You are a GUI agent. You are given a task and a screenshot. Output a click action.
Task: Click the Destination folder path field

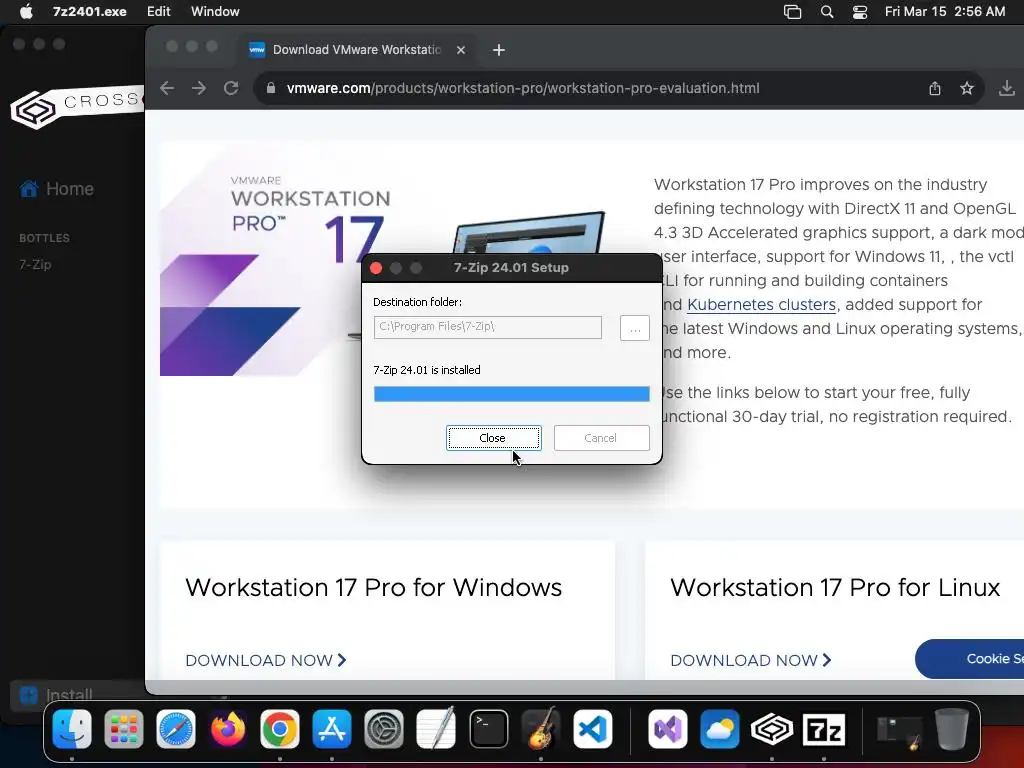point(488,327)
